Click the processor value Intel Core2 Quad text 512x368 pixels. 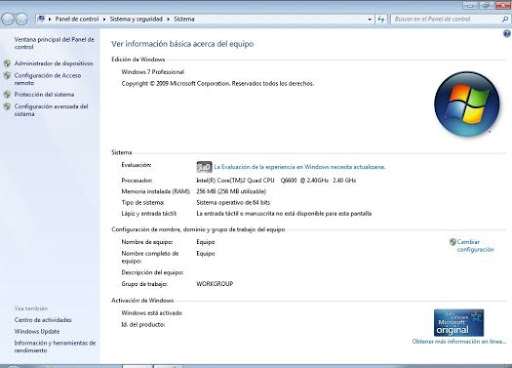[x=276, y=180]
